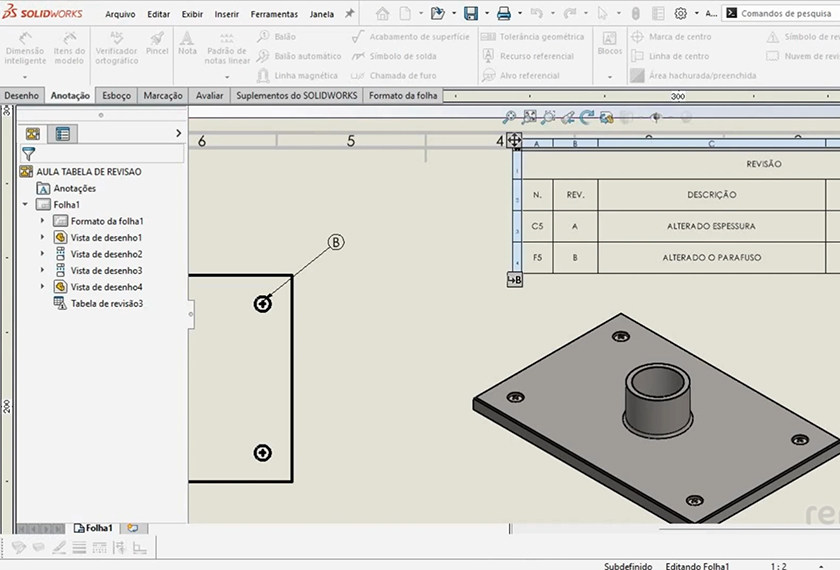Image resolution: width=840 pixels, height=570 pixels.
Task: Expand the Formato da folha1 node
Action: coord(42,221)
